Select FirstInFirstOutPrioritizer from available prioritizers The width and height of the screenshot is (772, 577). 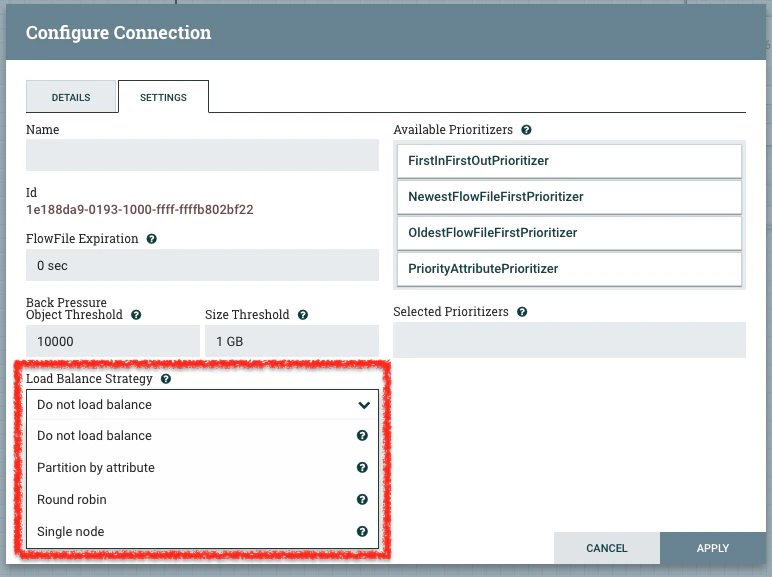pyautogui.click(x=569, y=161)
